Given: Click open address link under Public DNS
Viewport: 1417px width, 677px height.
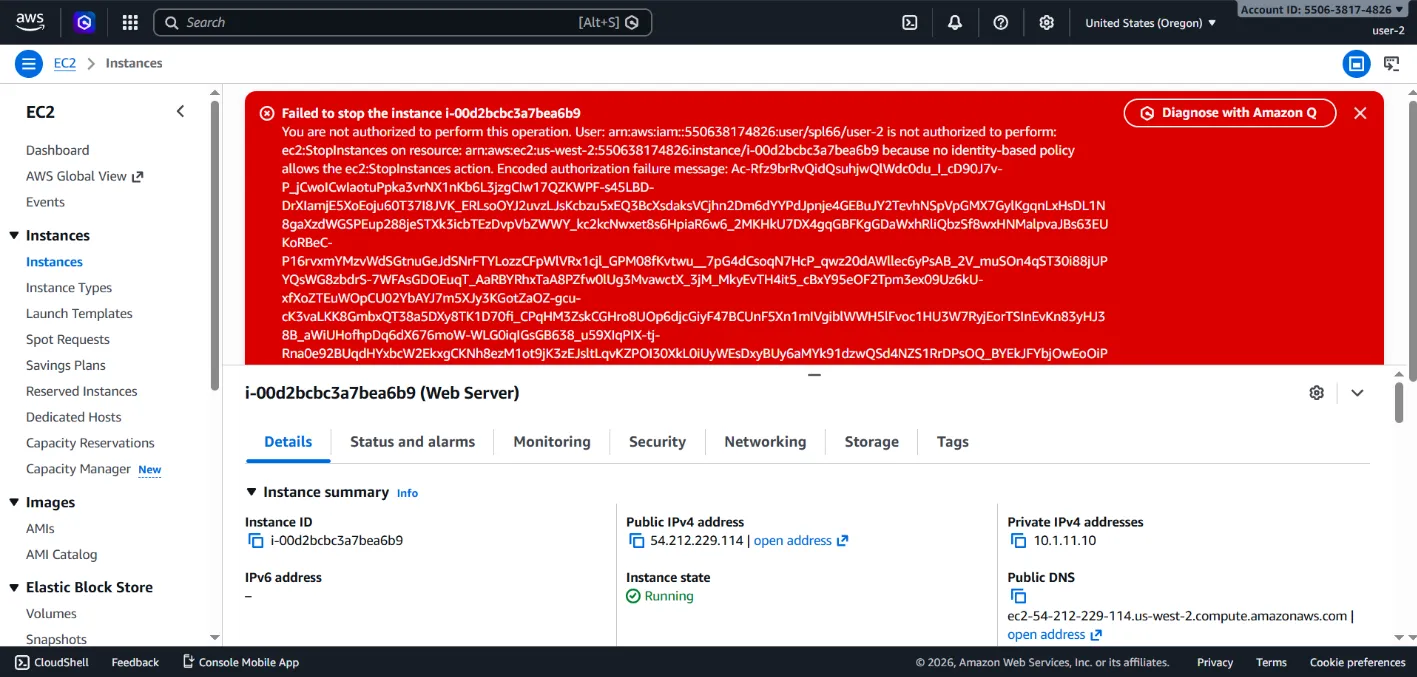Looking at the screenshot, I should click(x=1054, y=635).
